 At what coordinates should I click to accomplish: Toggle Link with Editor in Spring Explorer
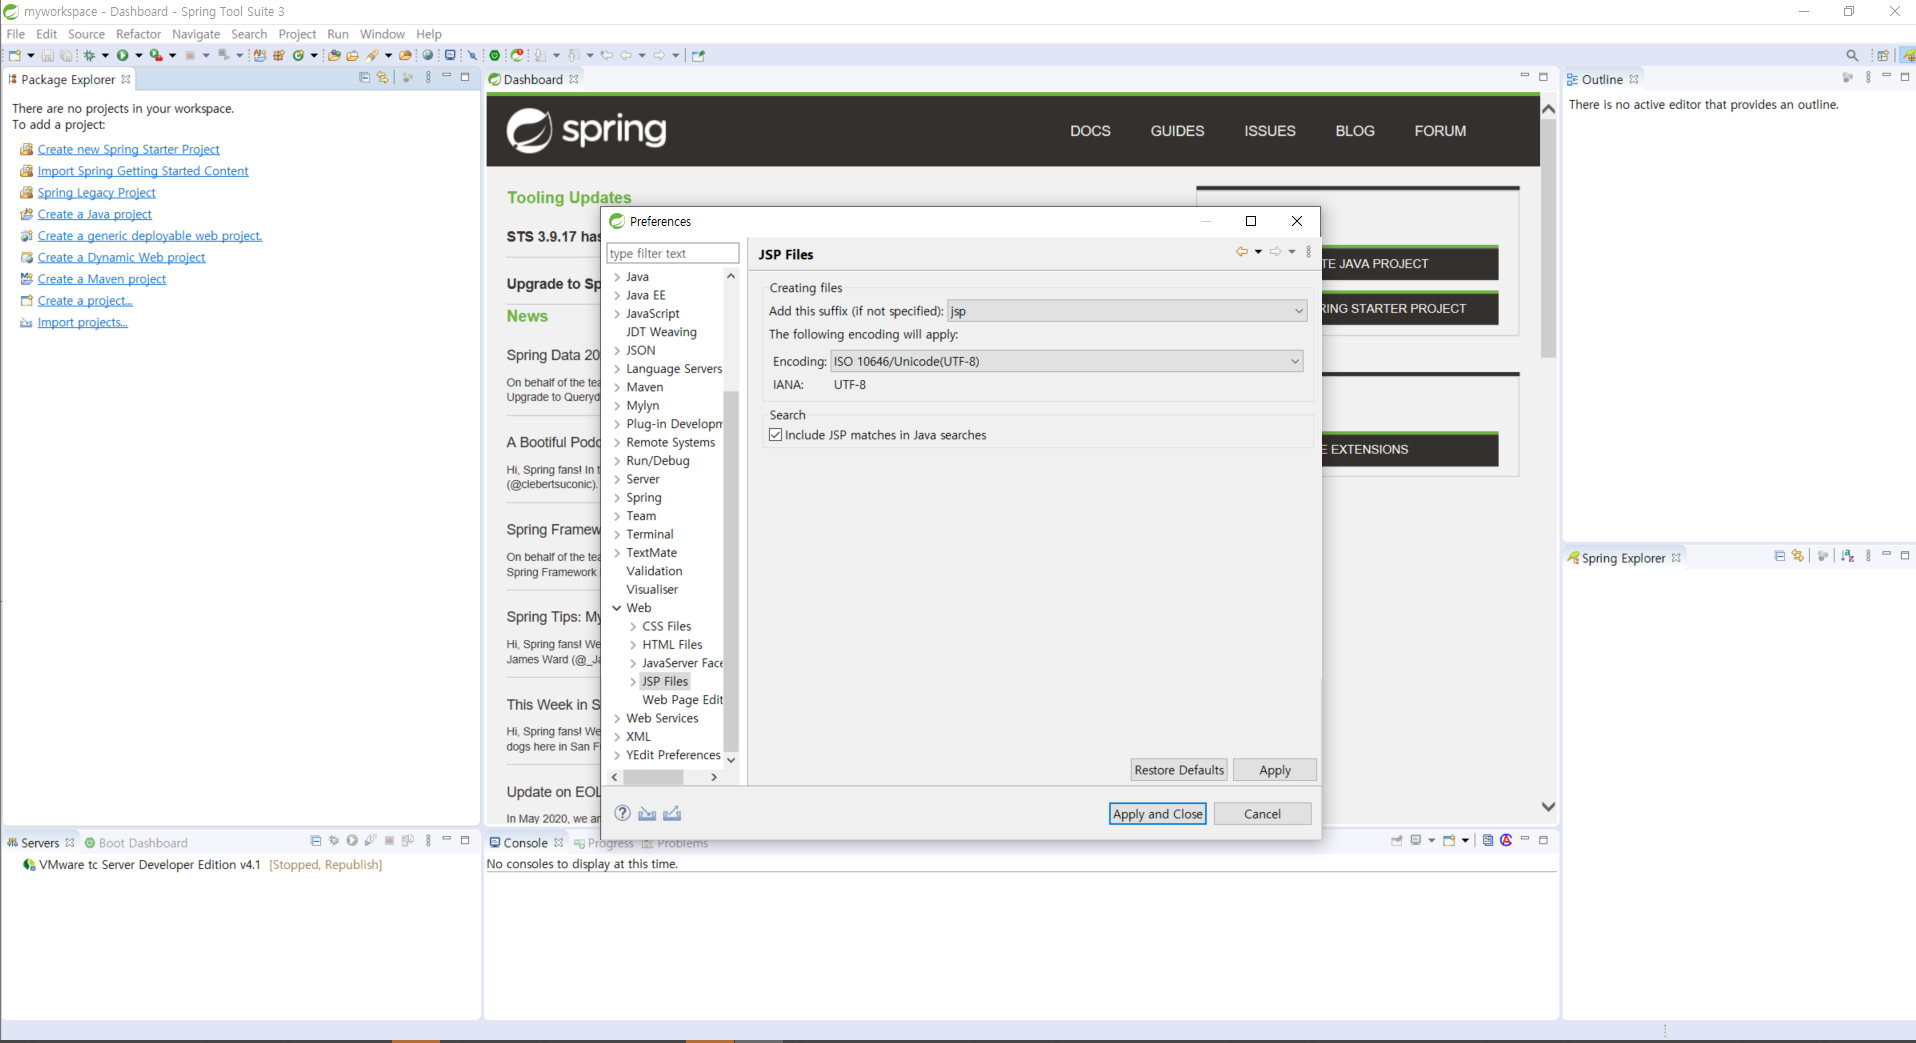click(x=1798, y=556)
